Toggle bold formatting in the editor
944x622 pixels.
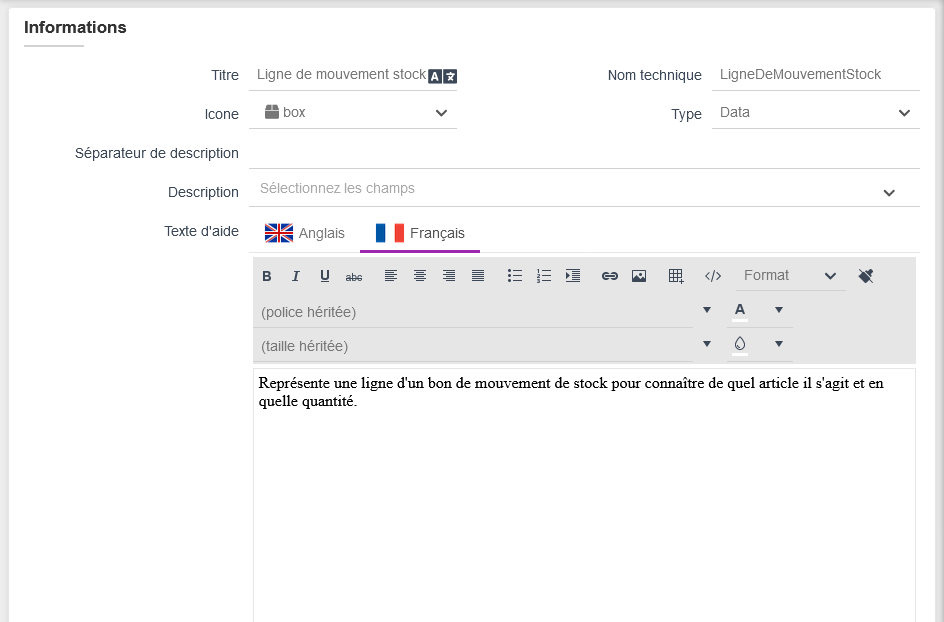tap(267, 276)
